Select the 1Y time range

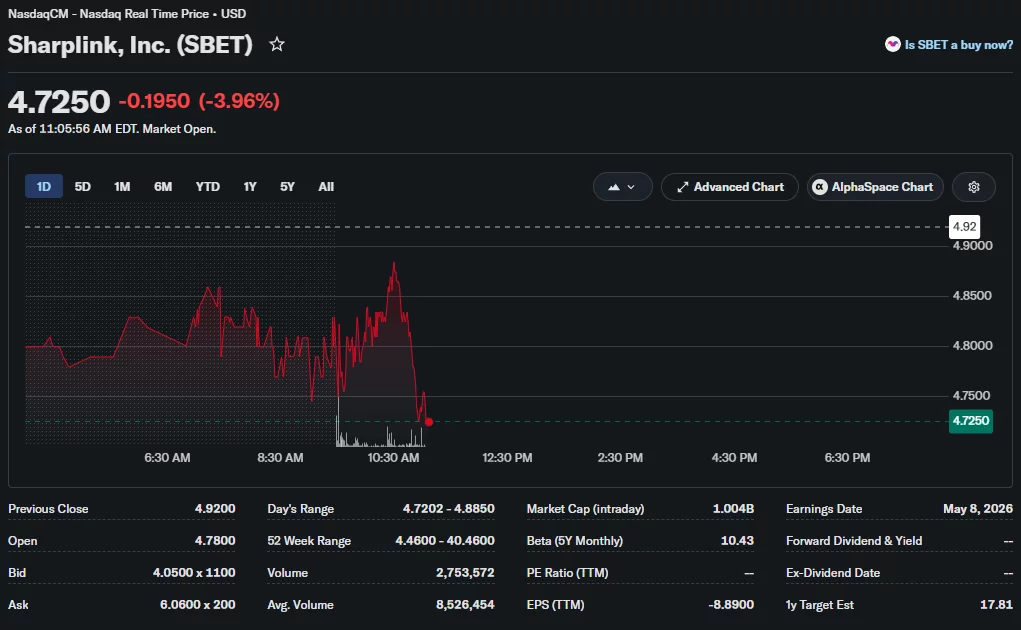(x=250, y=187)
